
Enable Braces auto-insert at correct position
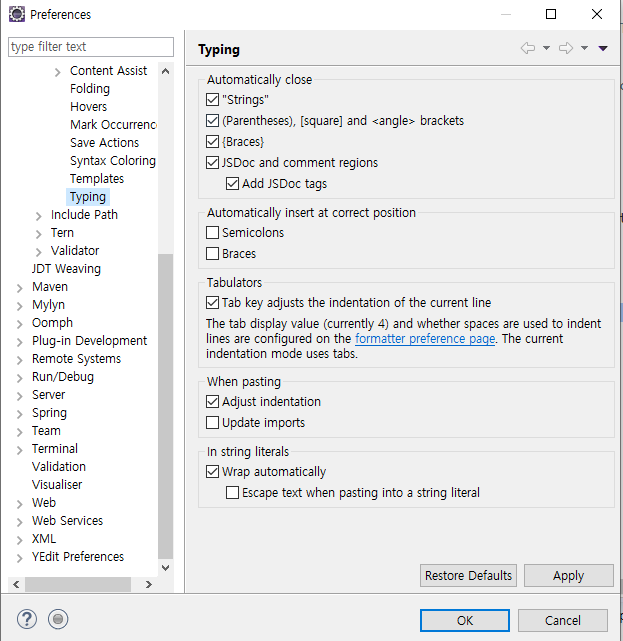tap(212, 253)
